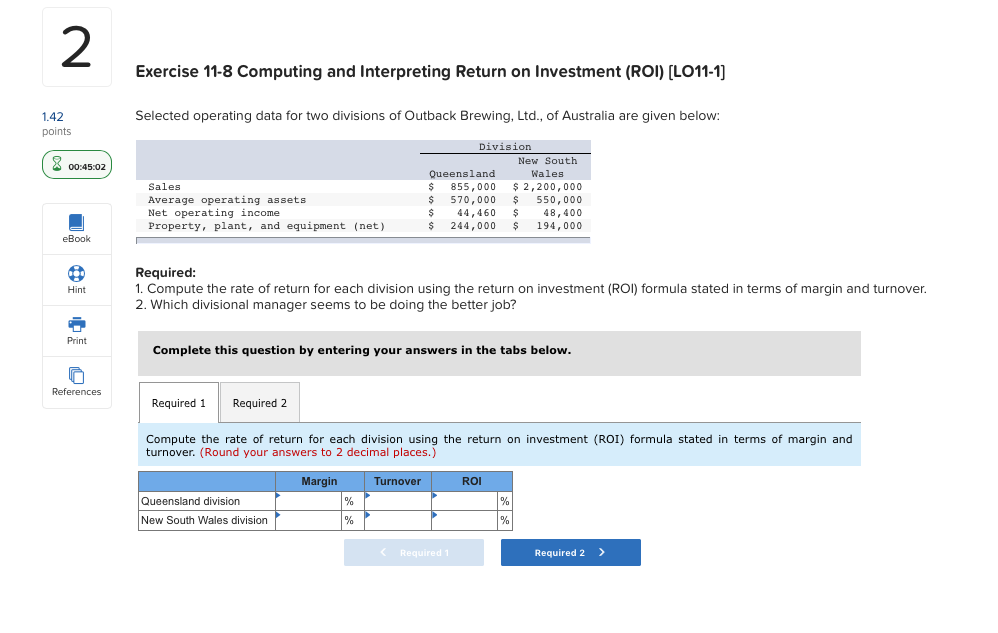Click the disabled Required 1 back button
The height and width of the screenshot is (633, 998).
point(413,552)
